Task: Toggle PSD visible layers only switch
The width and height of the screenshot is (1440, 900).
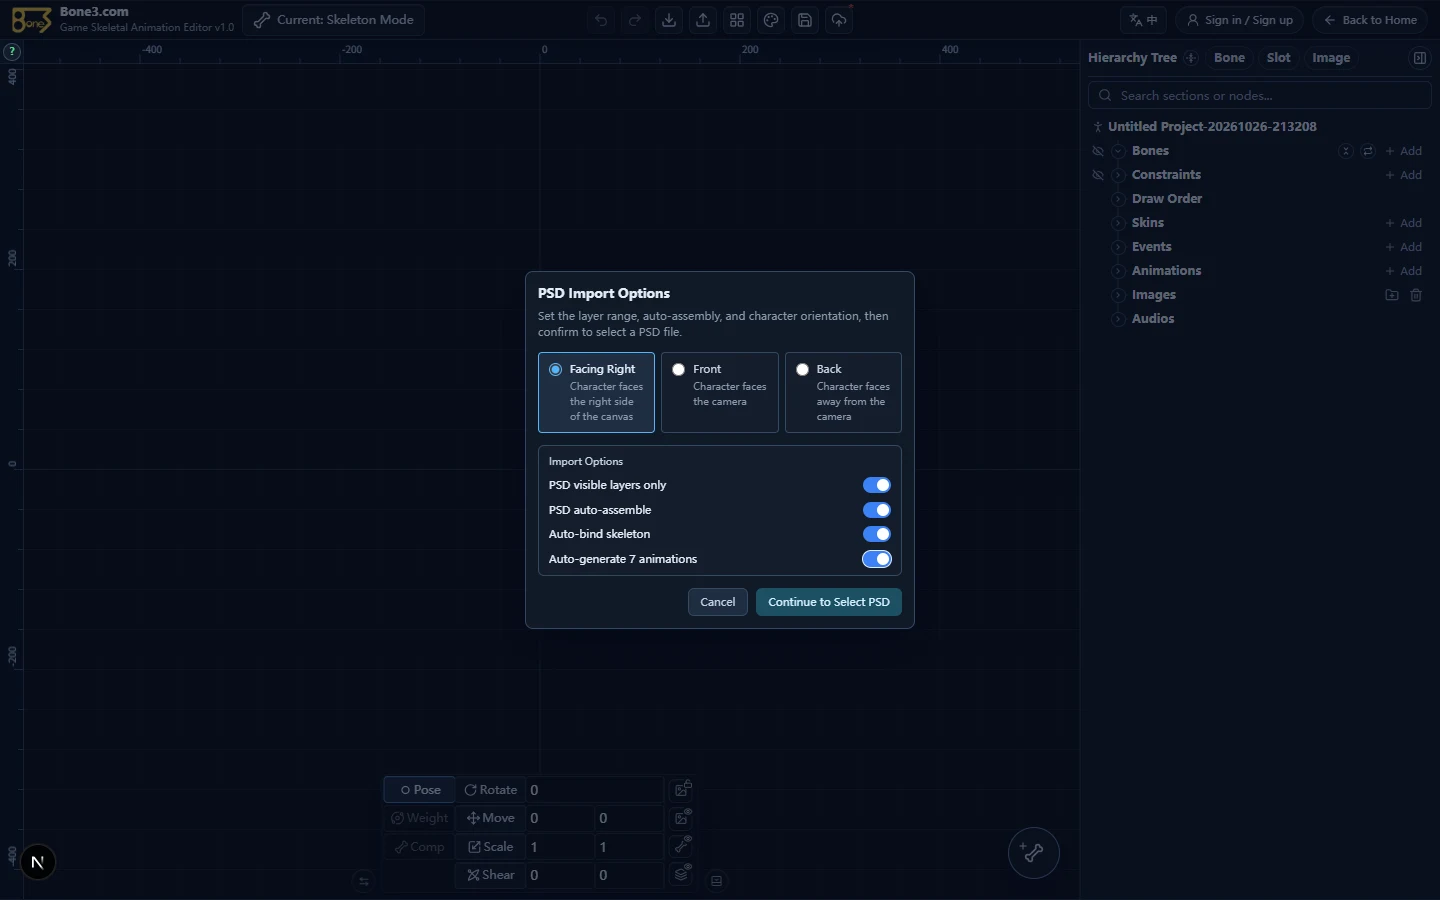Action: point(877,485)
